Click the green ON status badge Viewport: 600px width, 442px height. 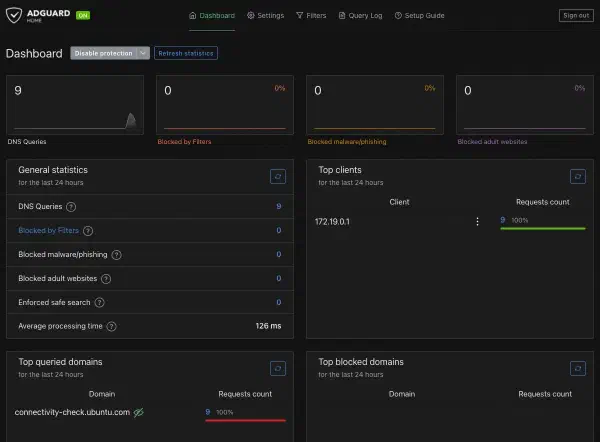83,15
